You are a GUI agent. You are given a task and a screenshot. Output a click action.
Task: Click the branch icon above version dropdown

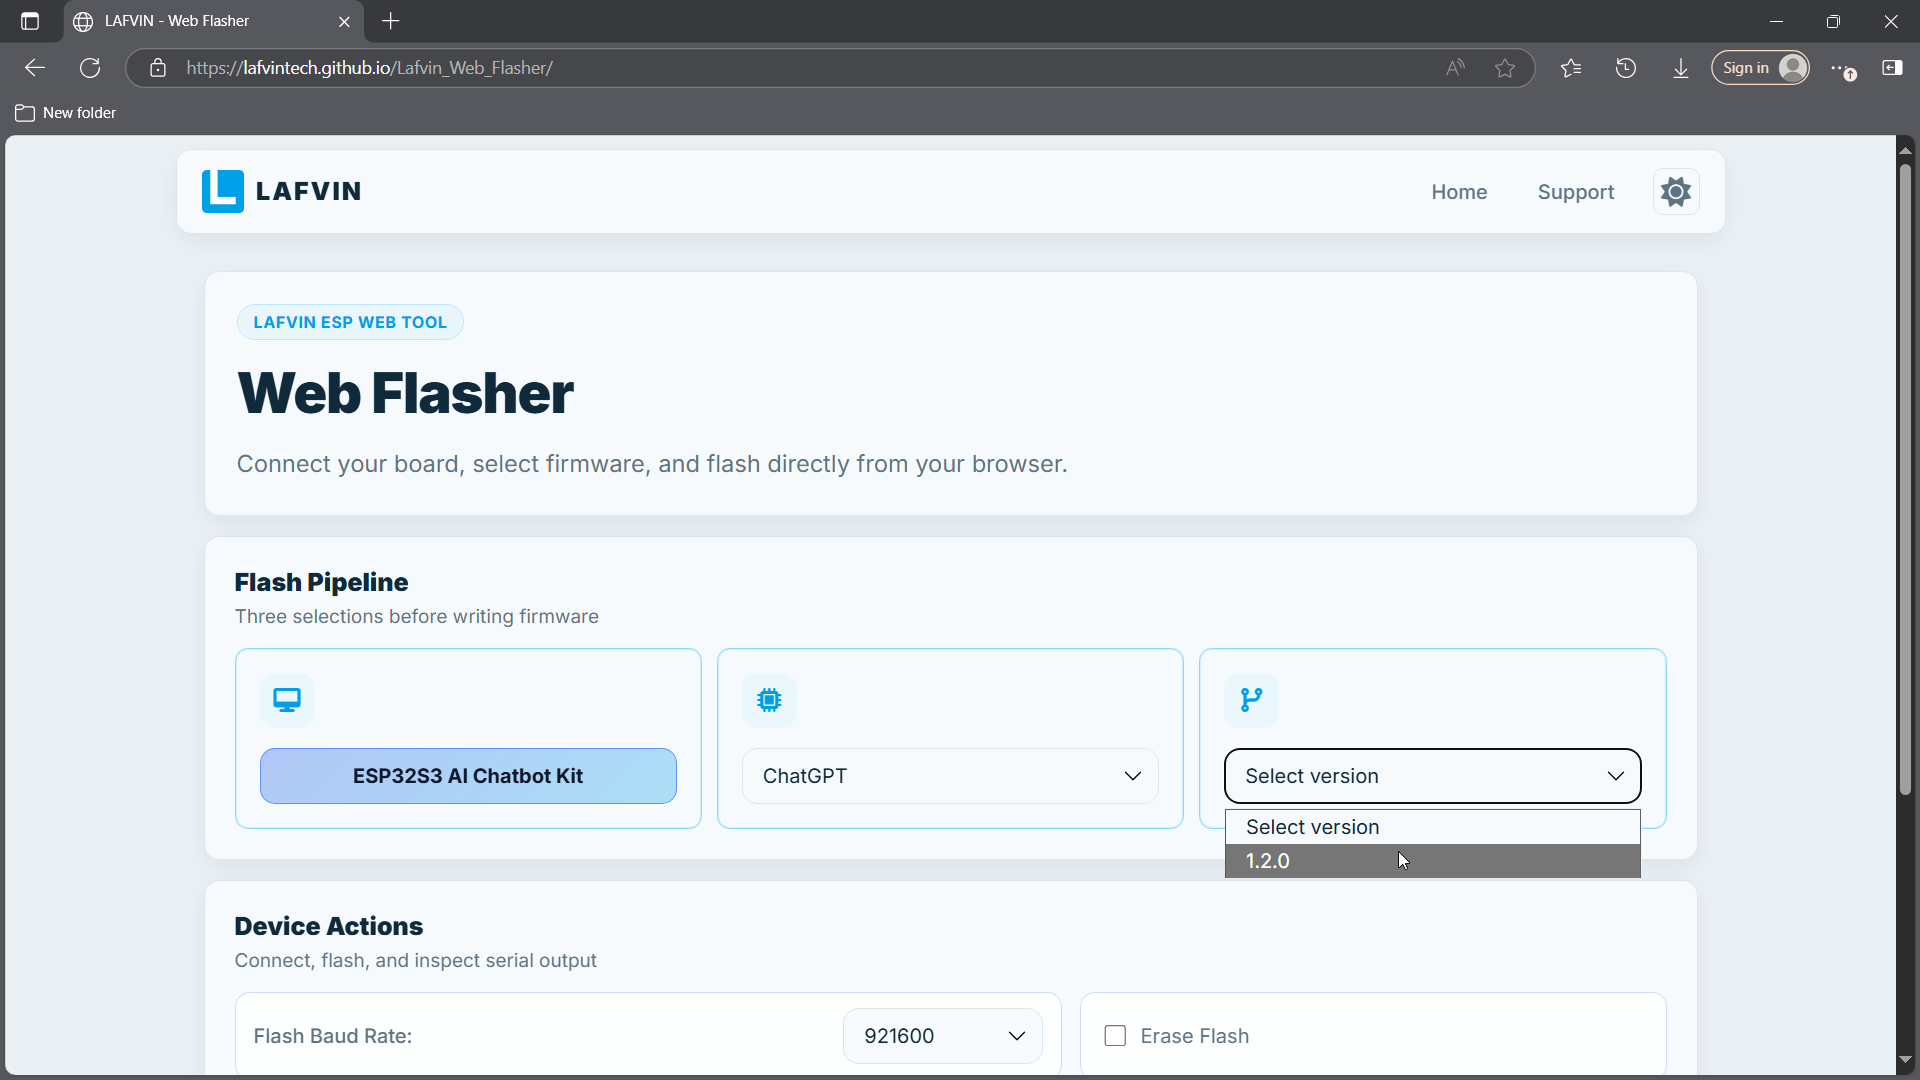click(x=1251, y=700)
